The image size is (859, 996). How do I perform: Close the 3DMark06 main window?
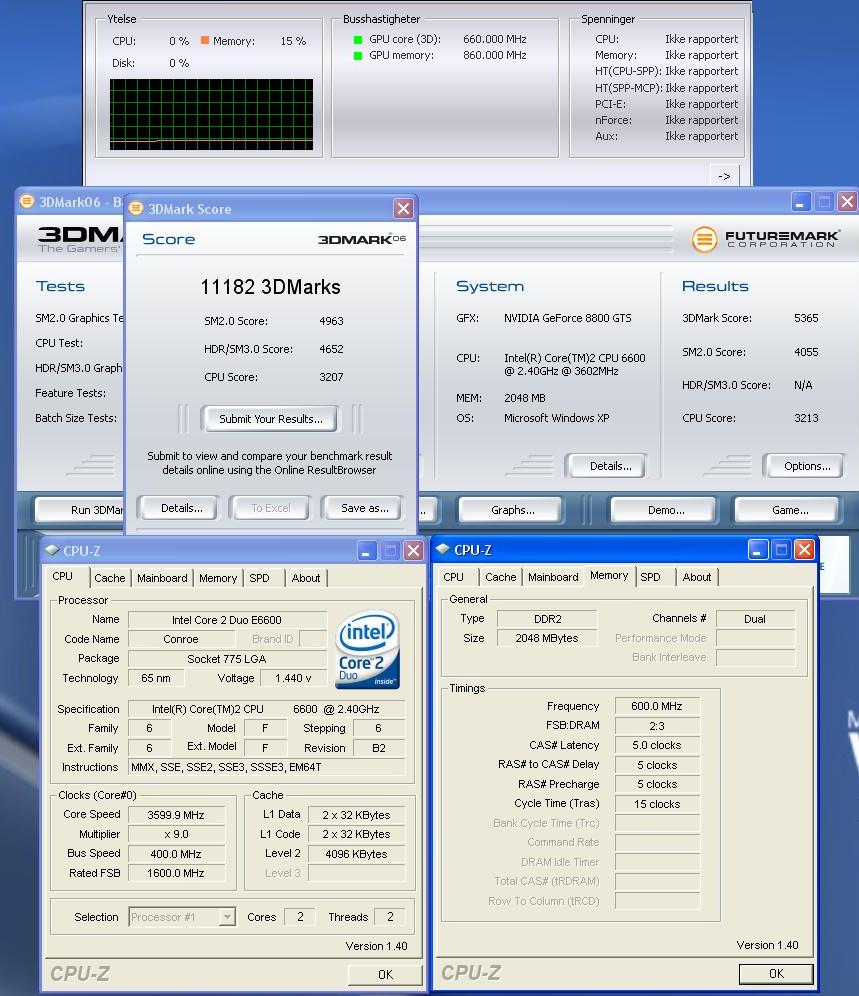click(x=847, y=202)
